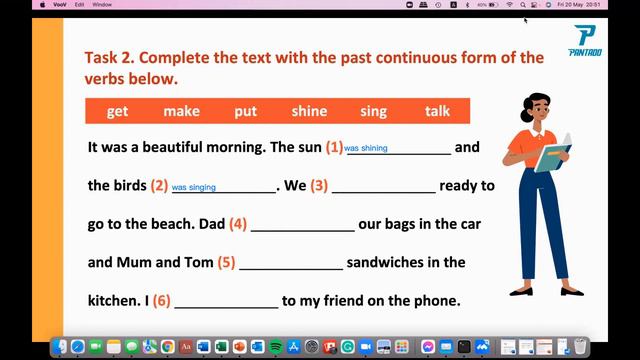This screenshot has width=640, height=360.
Task: Open the red WPS Office icon in dock
Action: (x=329, y=347)
